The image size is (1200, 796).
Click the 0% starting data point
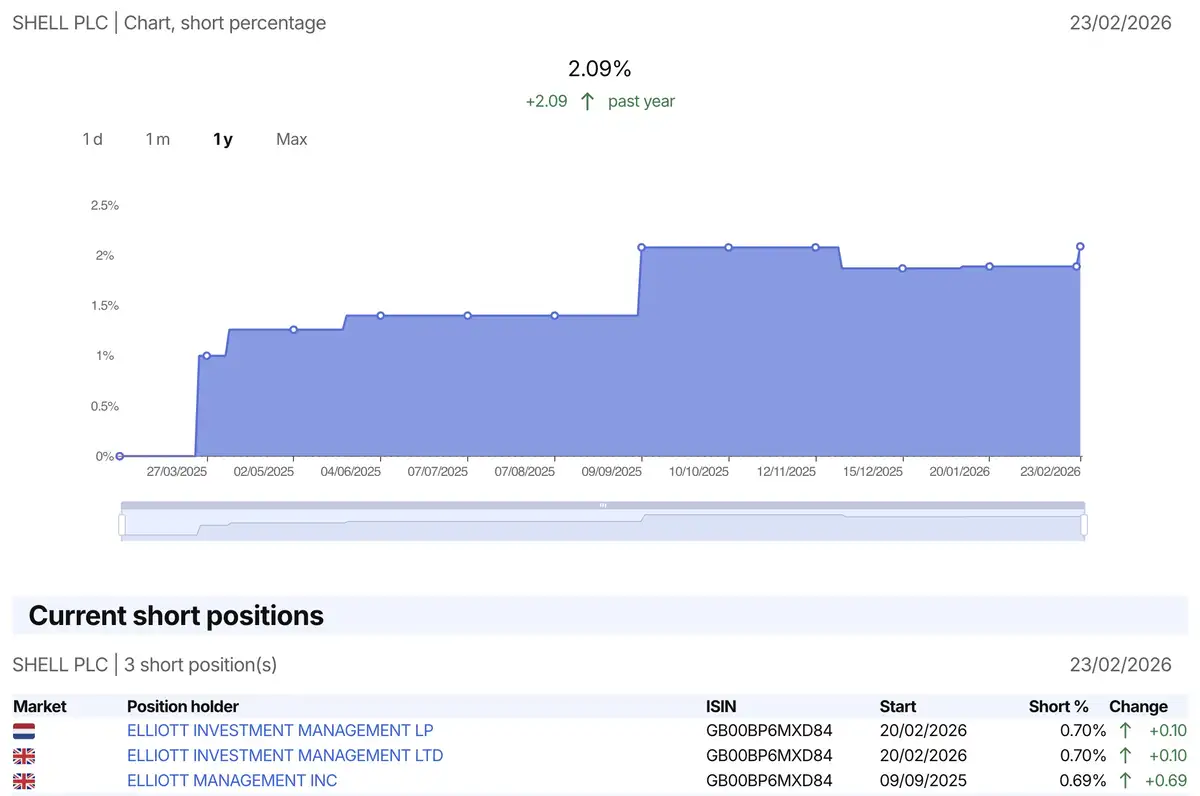[x=120, y=456]
